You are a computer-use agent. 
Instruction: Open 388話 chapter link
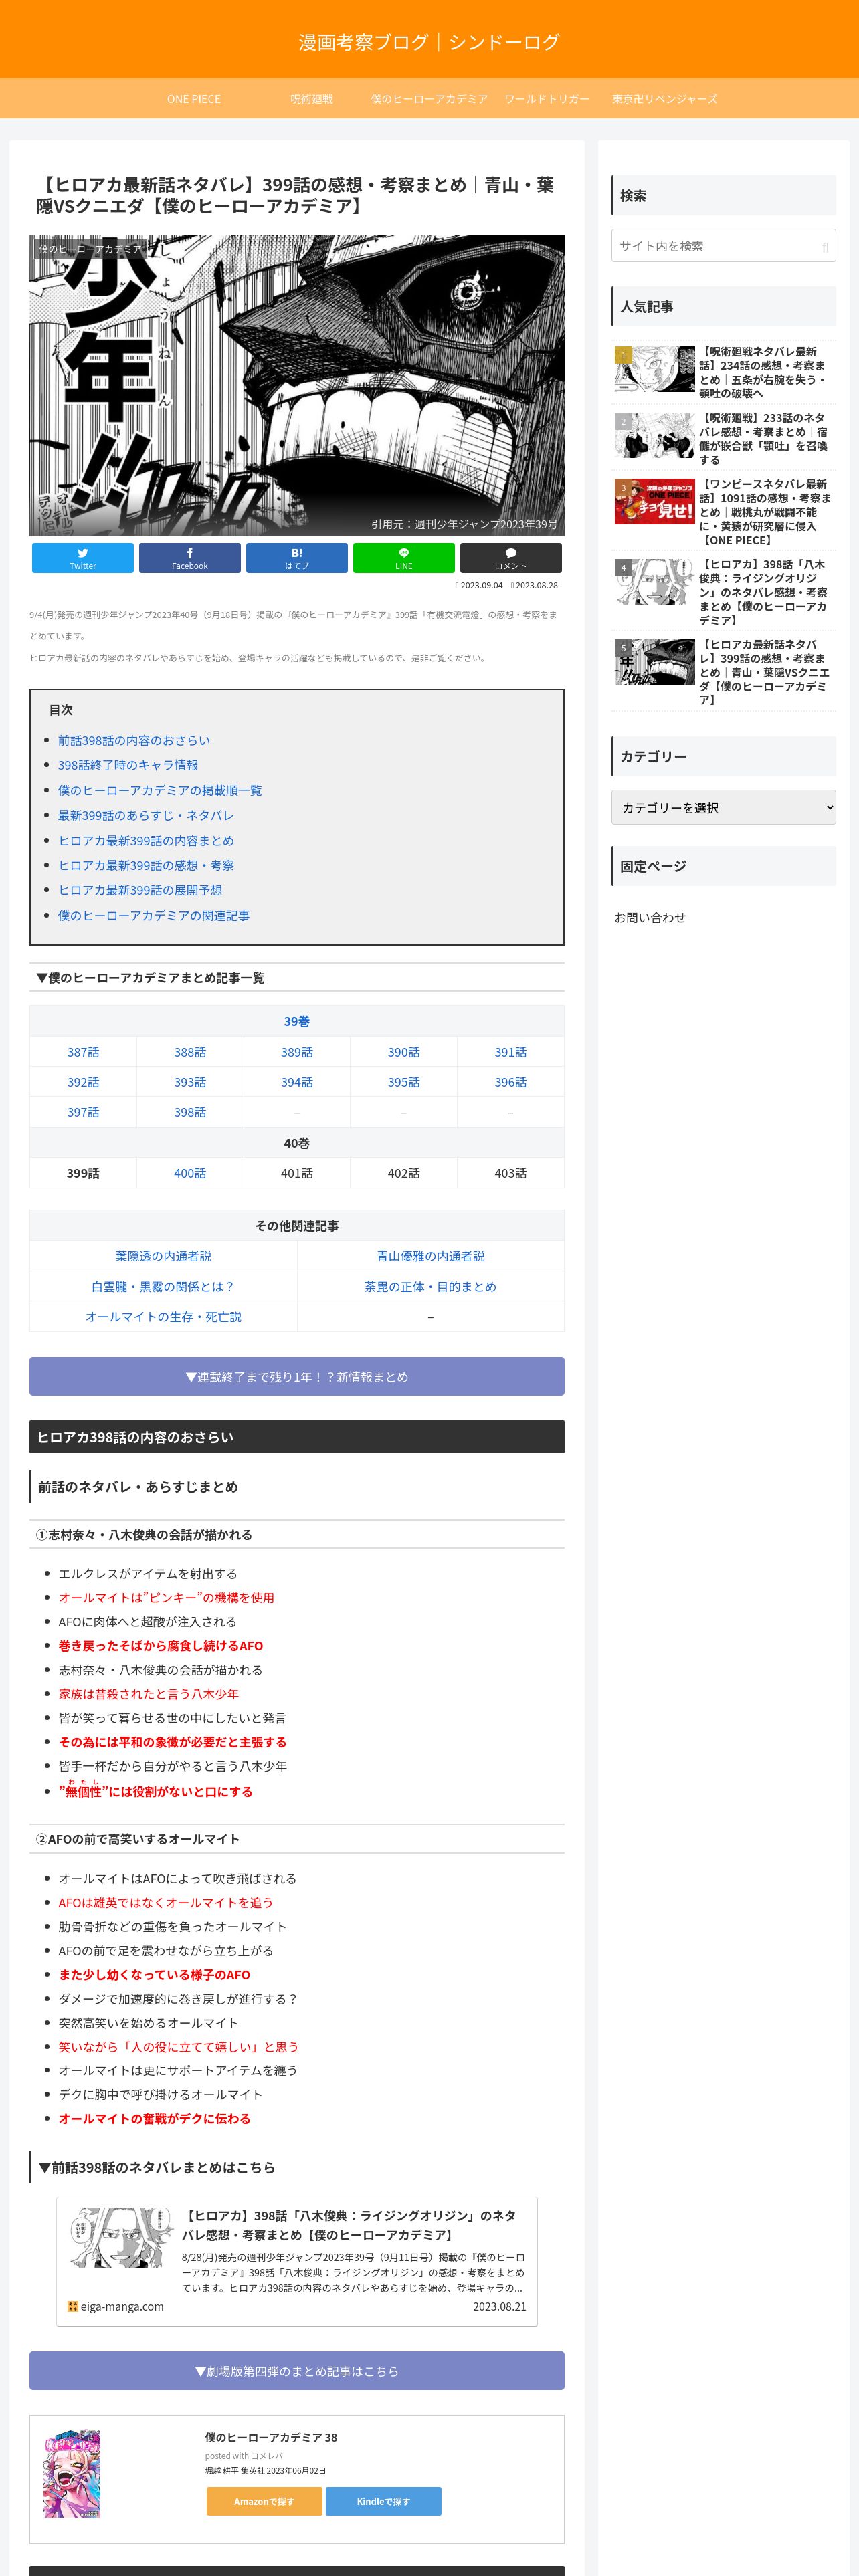[190, 1052]
